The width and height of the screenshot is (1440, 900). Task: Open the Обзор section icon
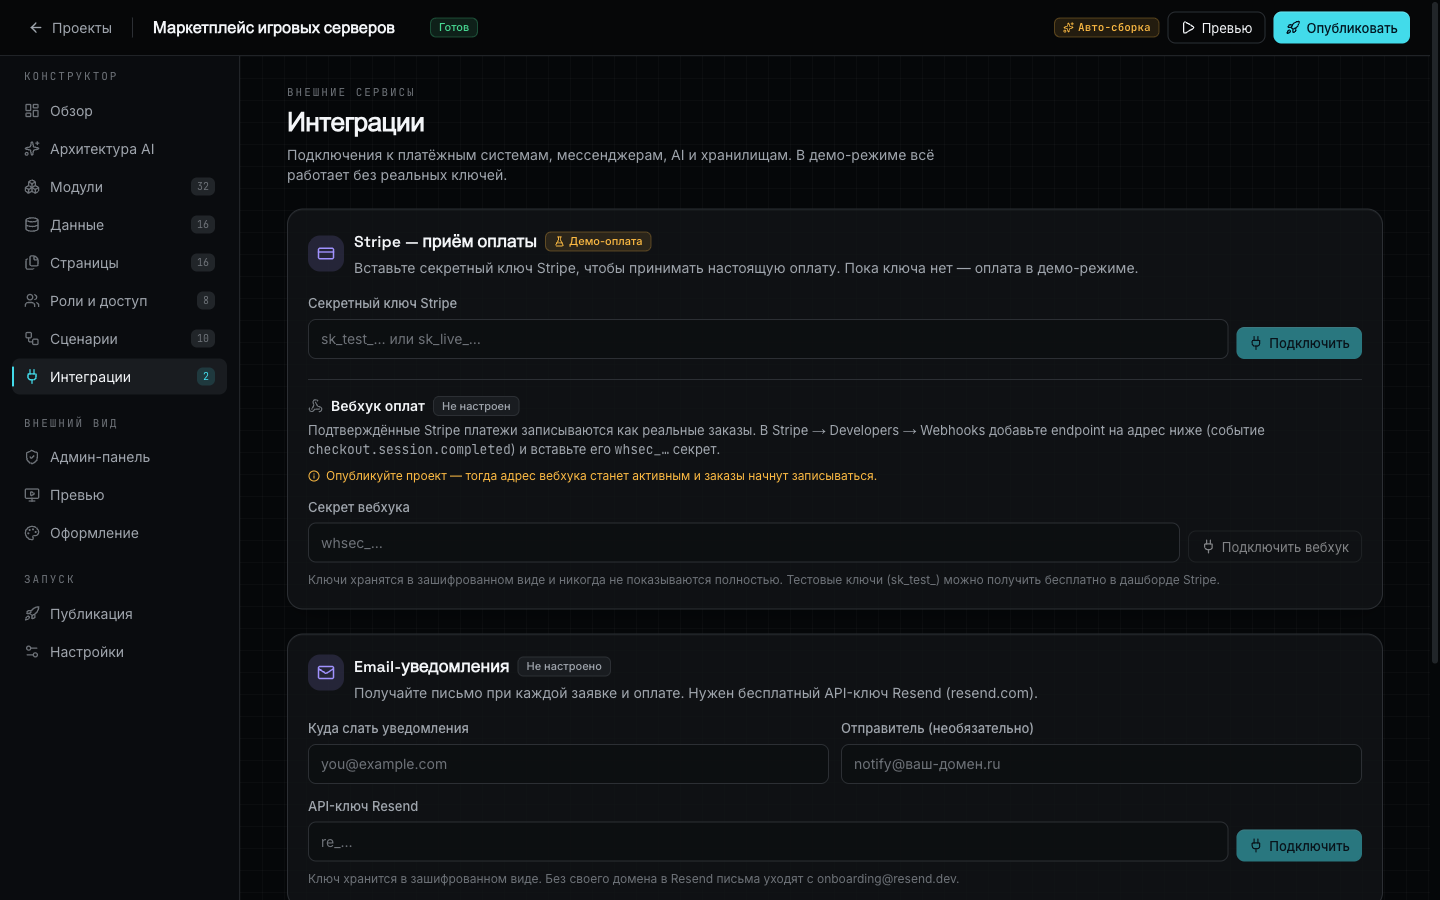point(32,111)
